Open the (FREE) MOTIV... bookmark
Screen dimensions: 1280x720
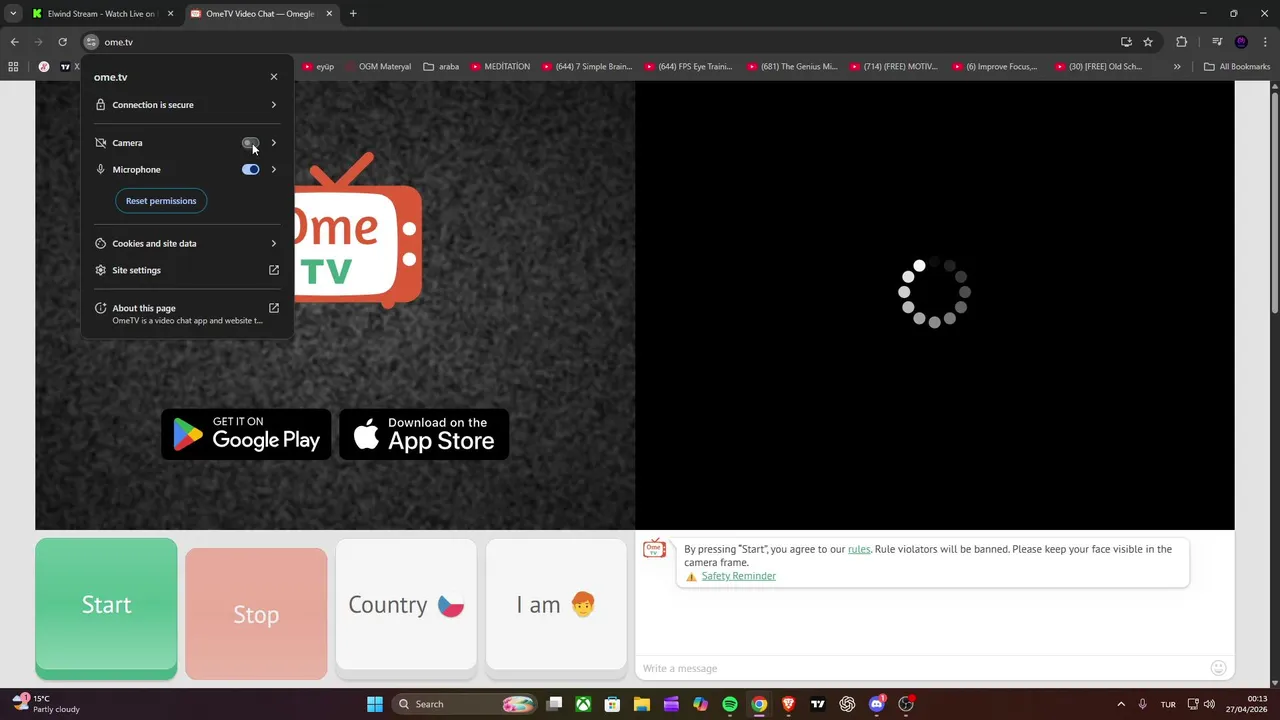coord(894,67)
